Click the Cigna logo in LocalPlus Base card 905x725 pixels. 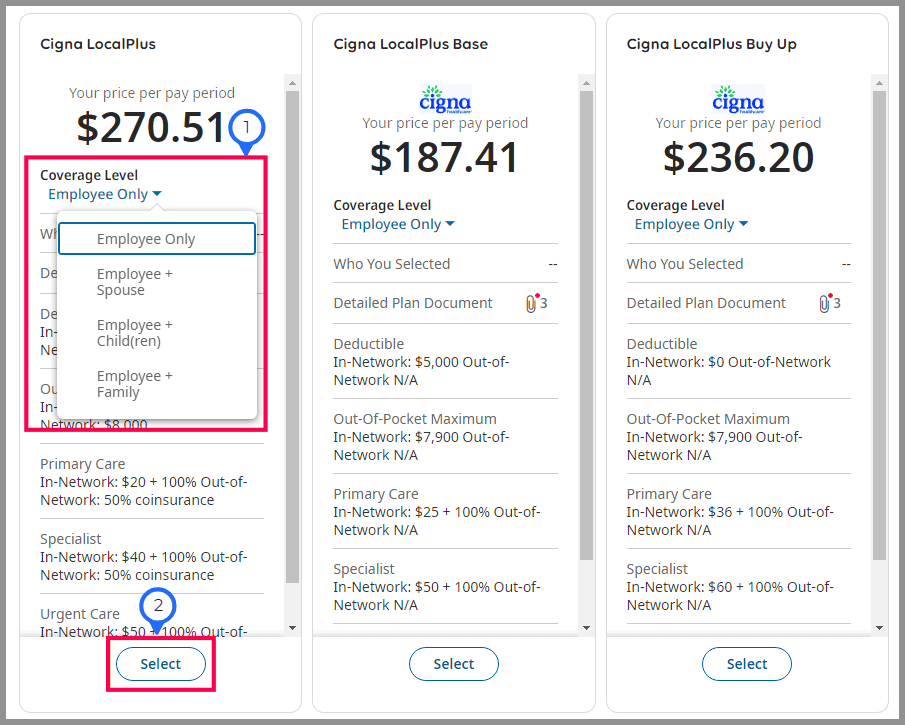tap(445, 99)
